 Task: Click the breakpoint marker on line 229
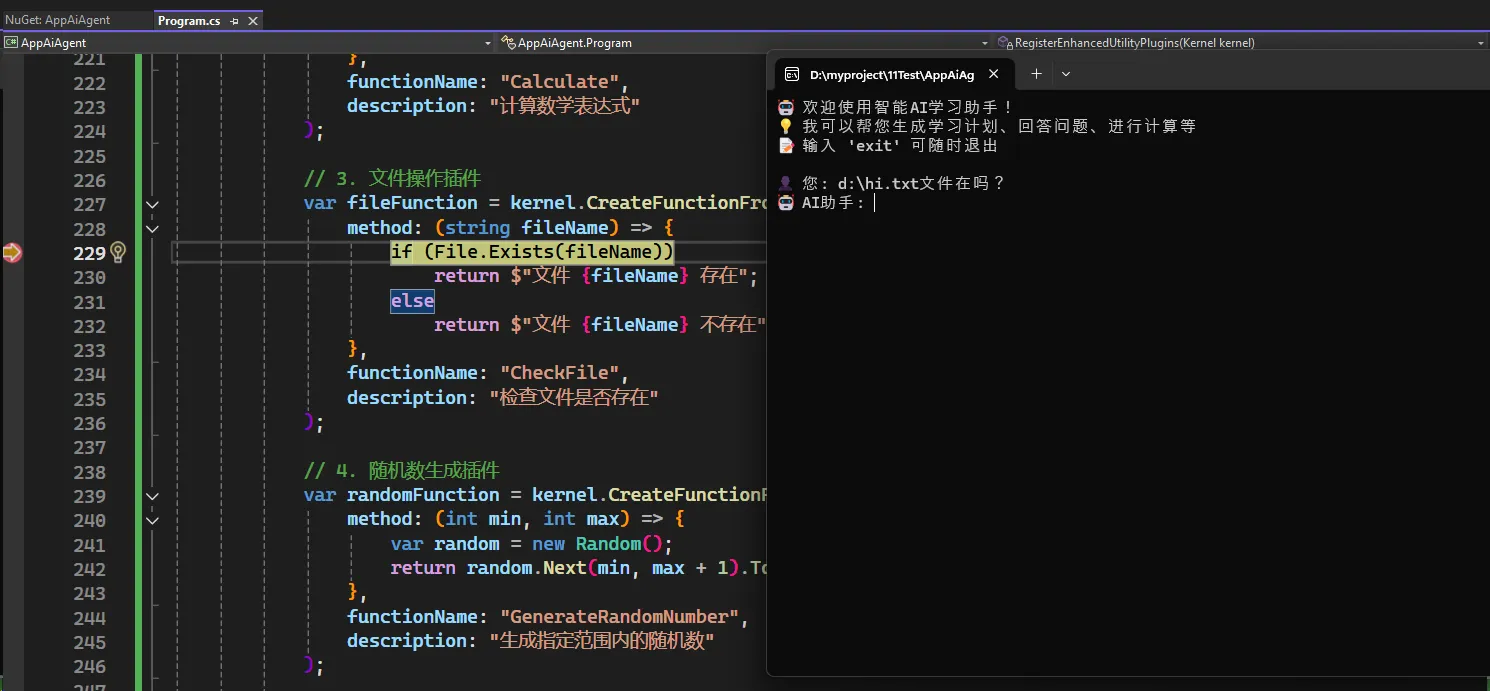(12, 253)
